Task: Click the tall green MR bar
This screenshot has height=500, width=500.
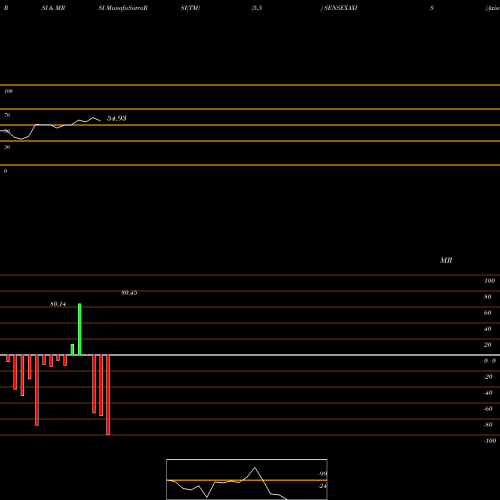Action: point(80,329)
